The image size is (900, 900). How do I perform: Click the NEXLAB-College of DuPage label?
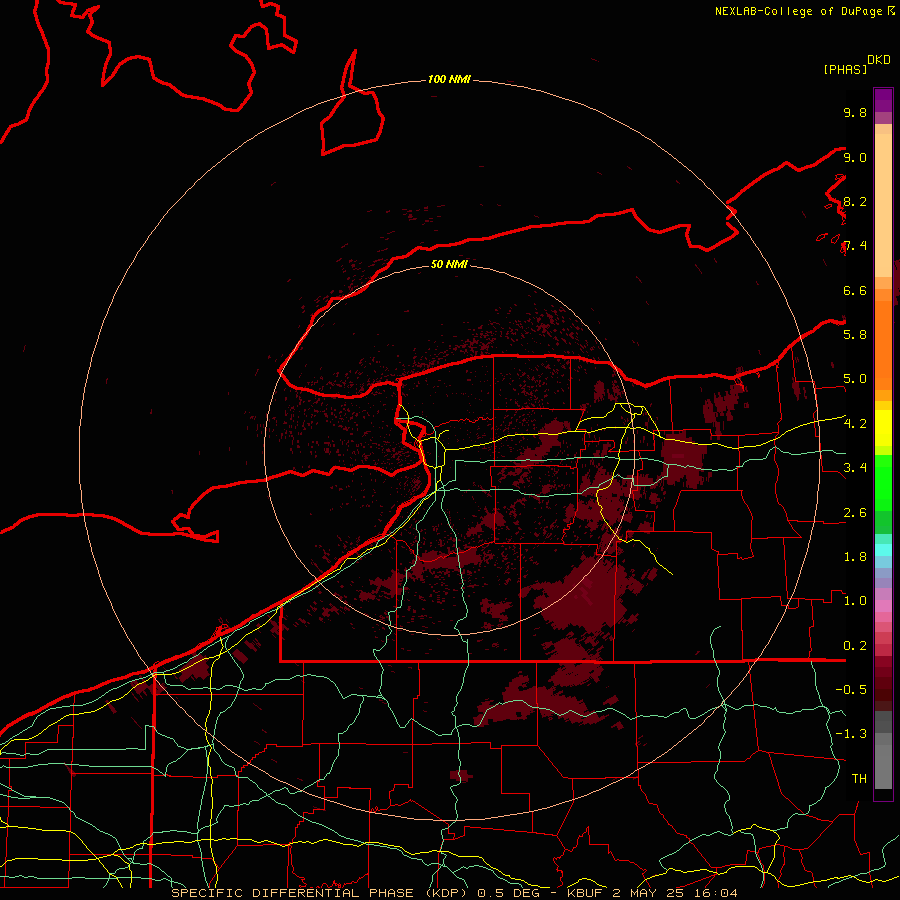[x=799, y=11]
